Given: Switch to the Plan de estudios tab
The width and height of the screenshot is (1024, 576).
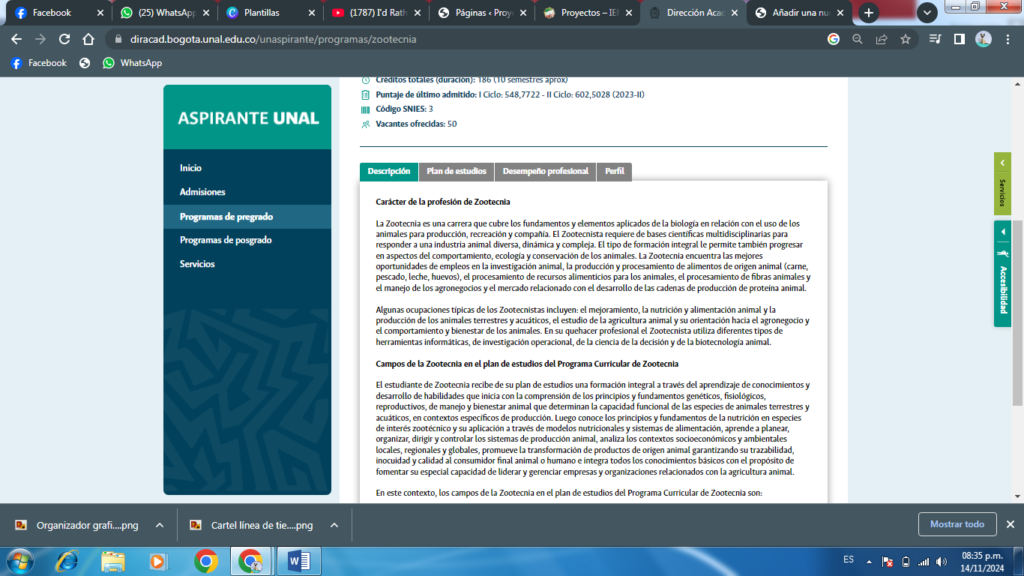Looking at the screenshot, I should [456, 171].
